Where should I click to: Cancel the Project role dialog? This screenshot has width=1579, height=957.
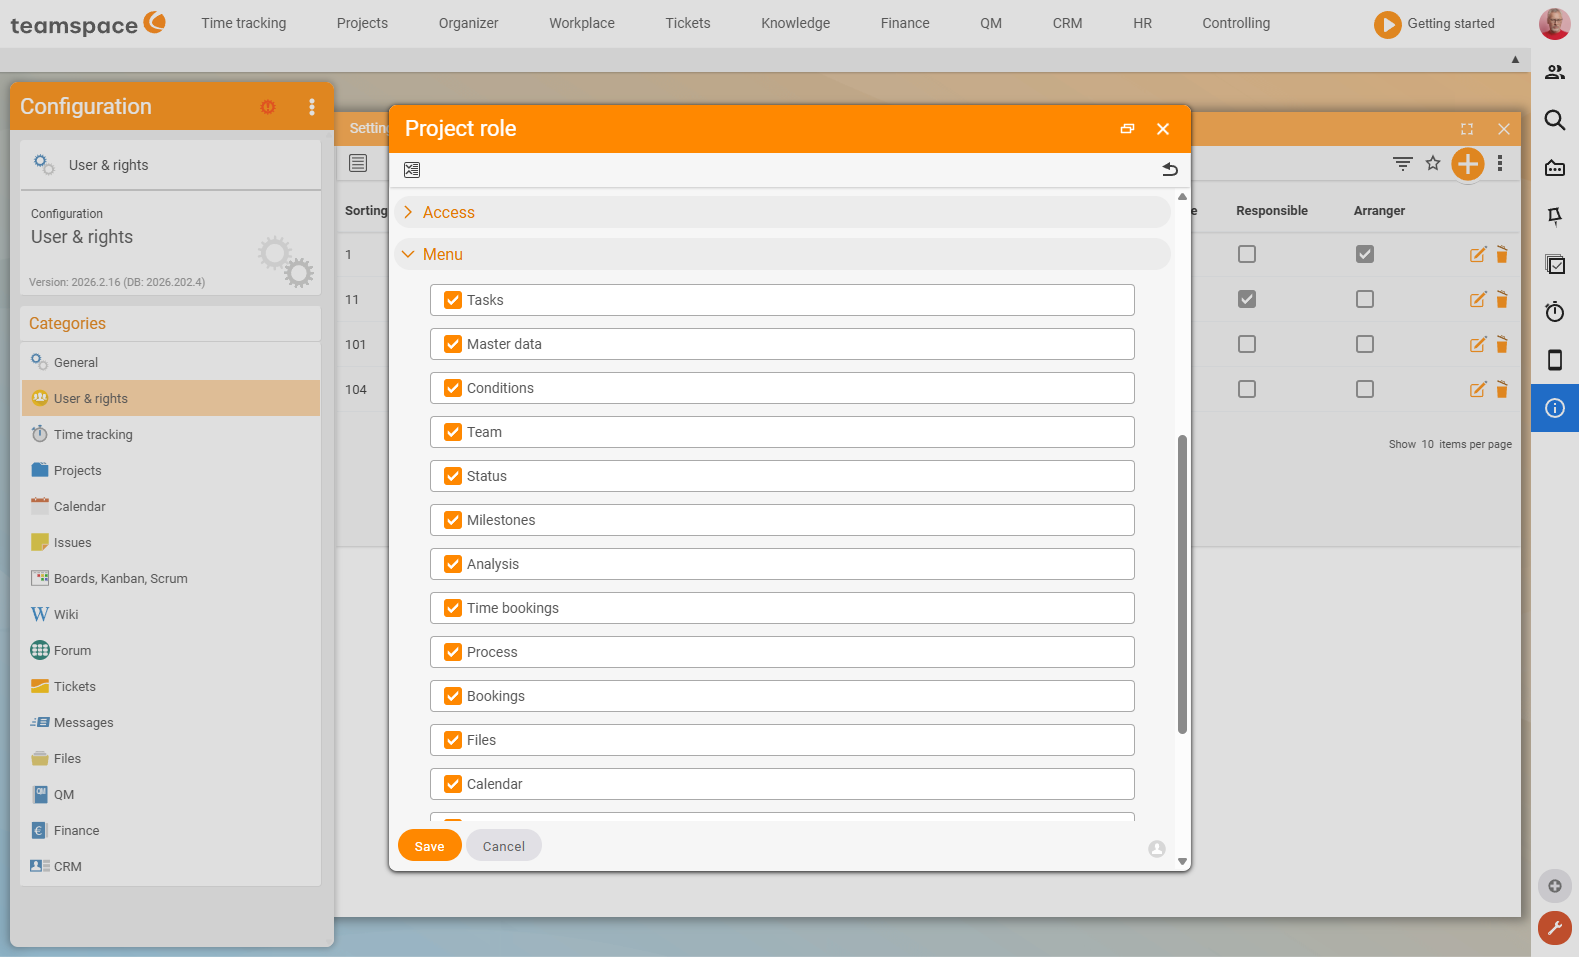(x=504, y=846)
